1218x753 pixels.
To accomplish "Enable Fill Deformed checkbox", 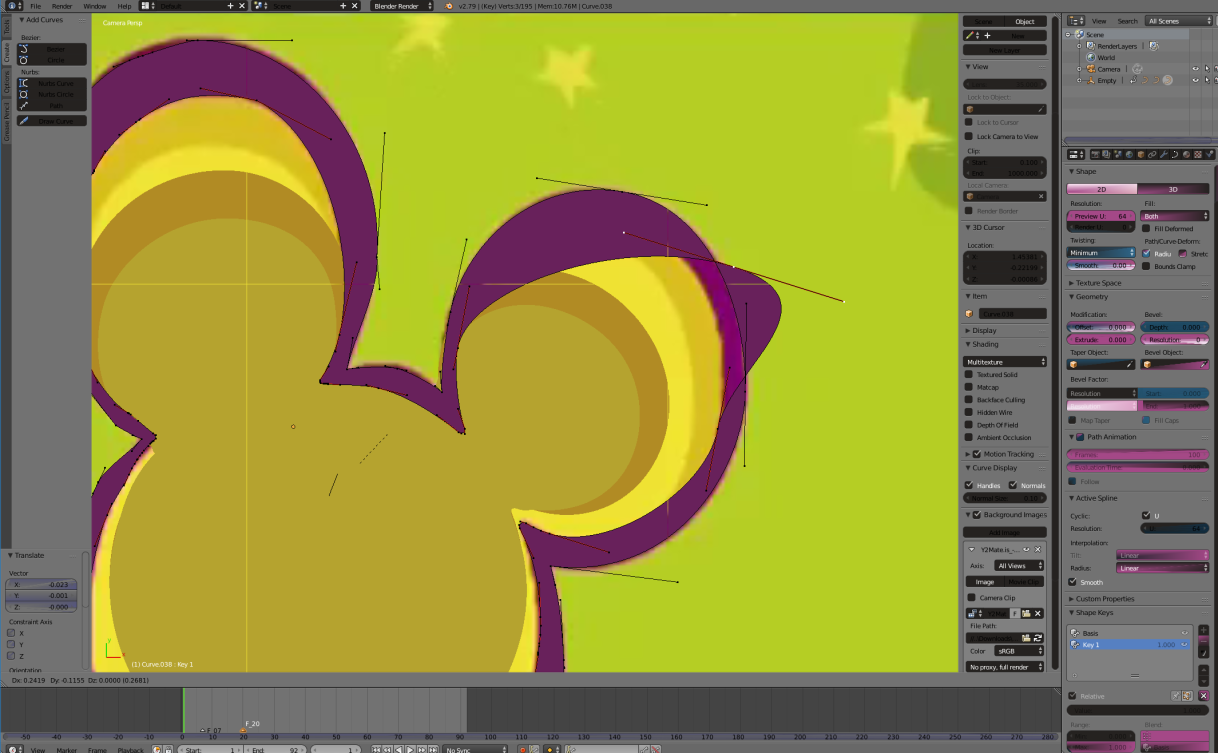I will coord(1146,228).
